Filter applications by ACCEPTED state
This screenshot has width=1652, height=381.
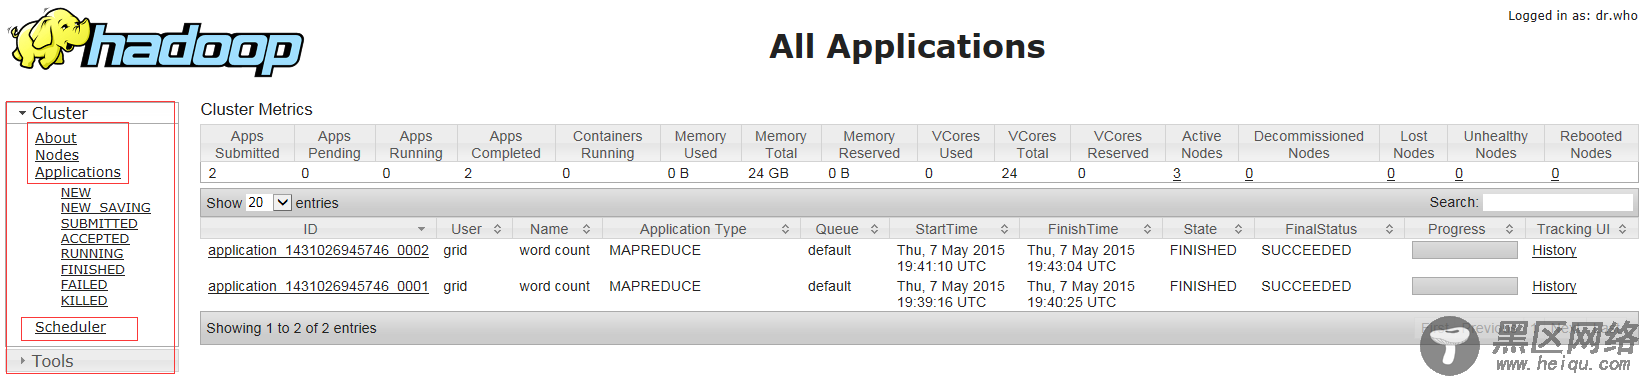tap(95, 239)
